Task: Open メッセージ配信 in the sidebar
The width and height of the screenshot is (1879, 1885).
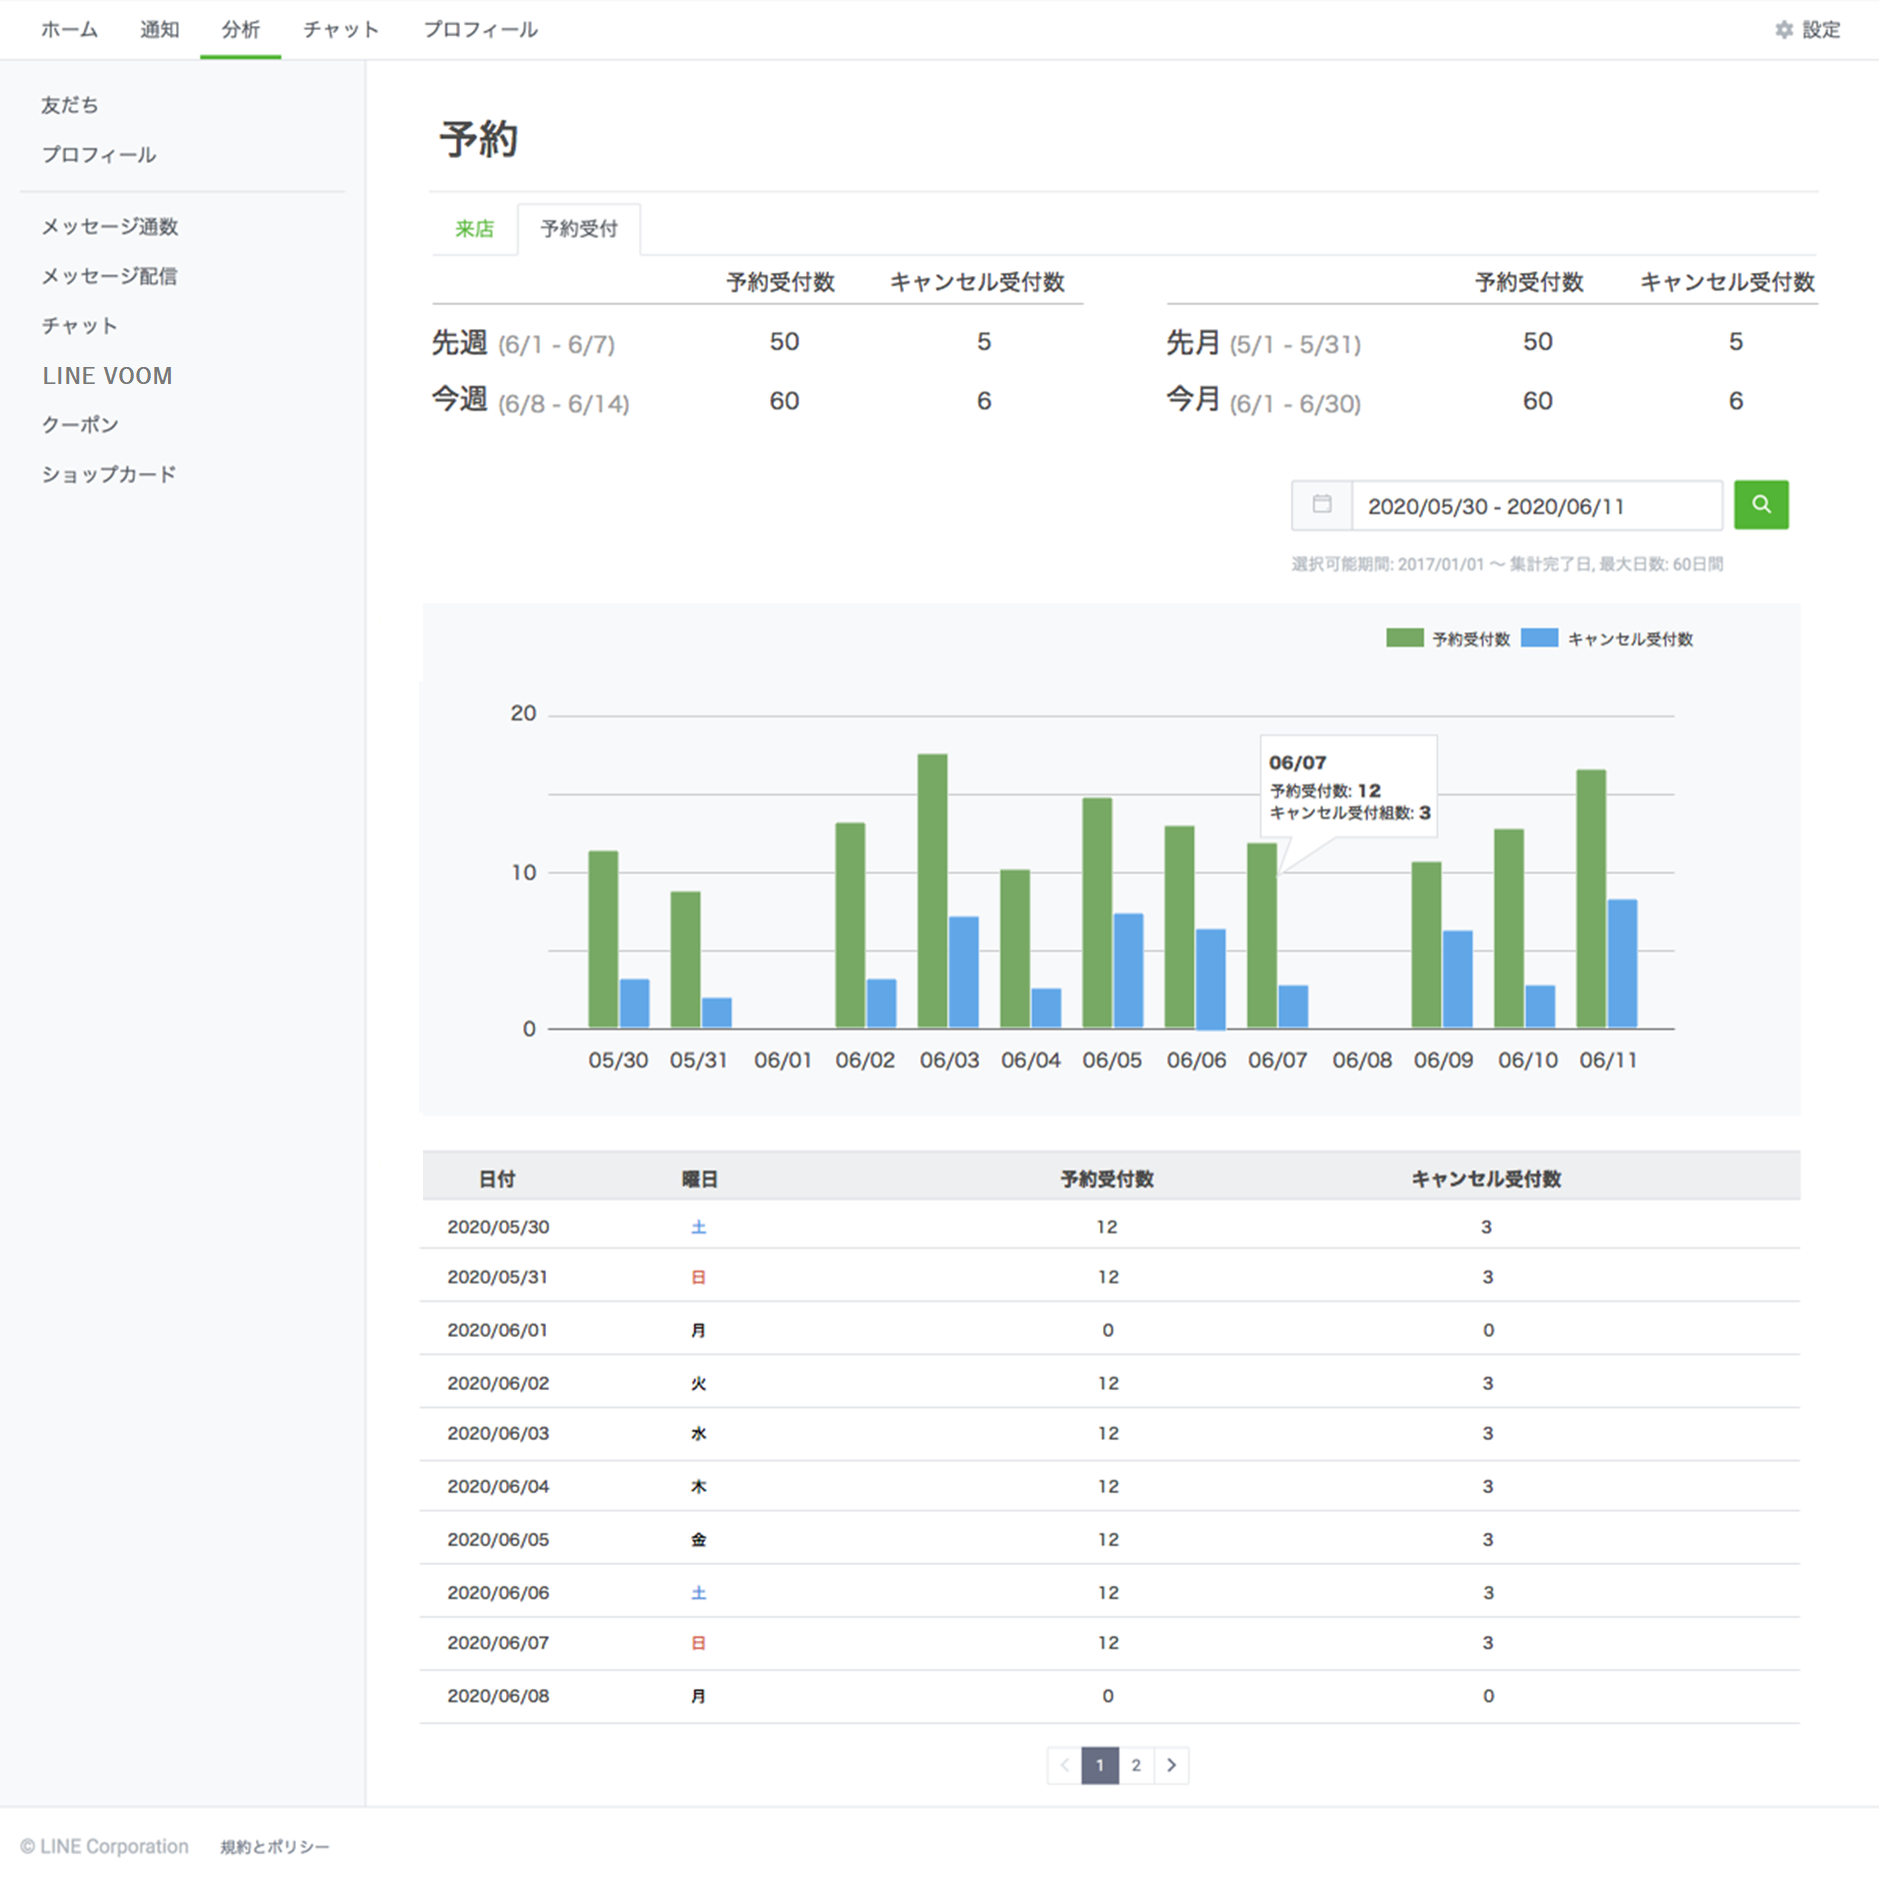Action: 109,276
